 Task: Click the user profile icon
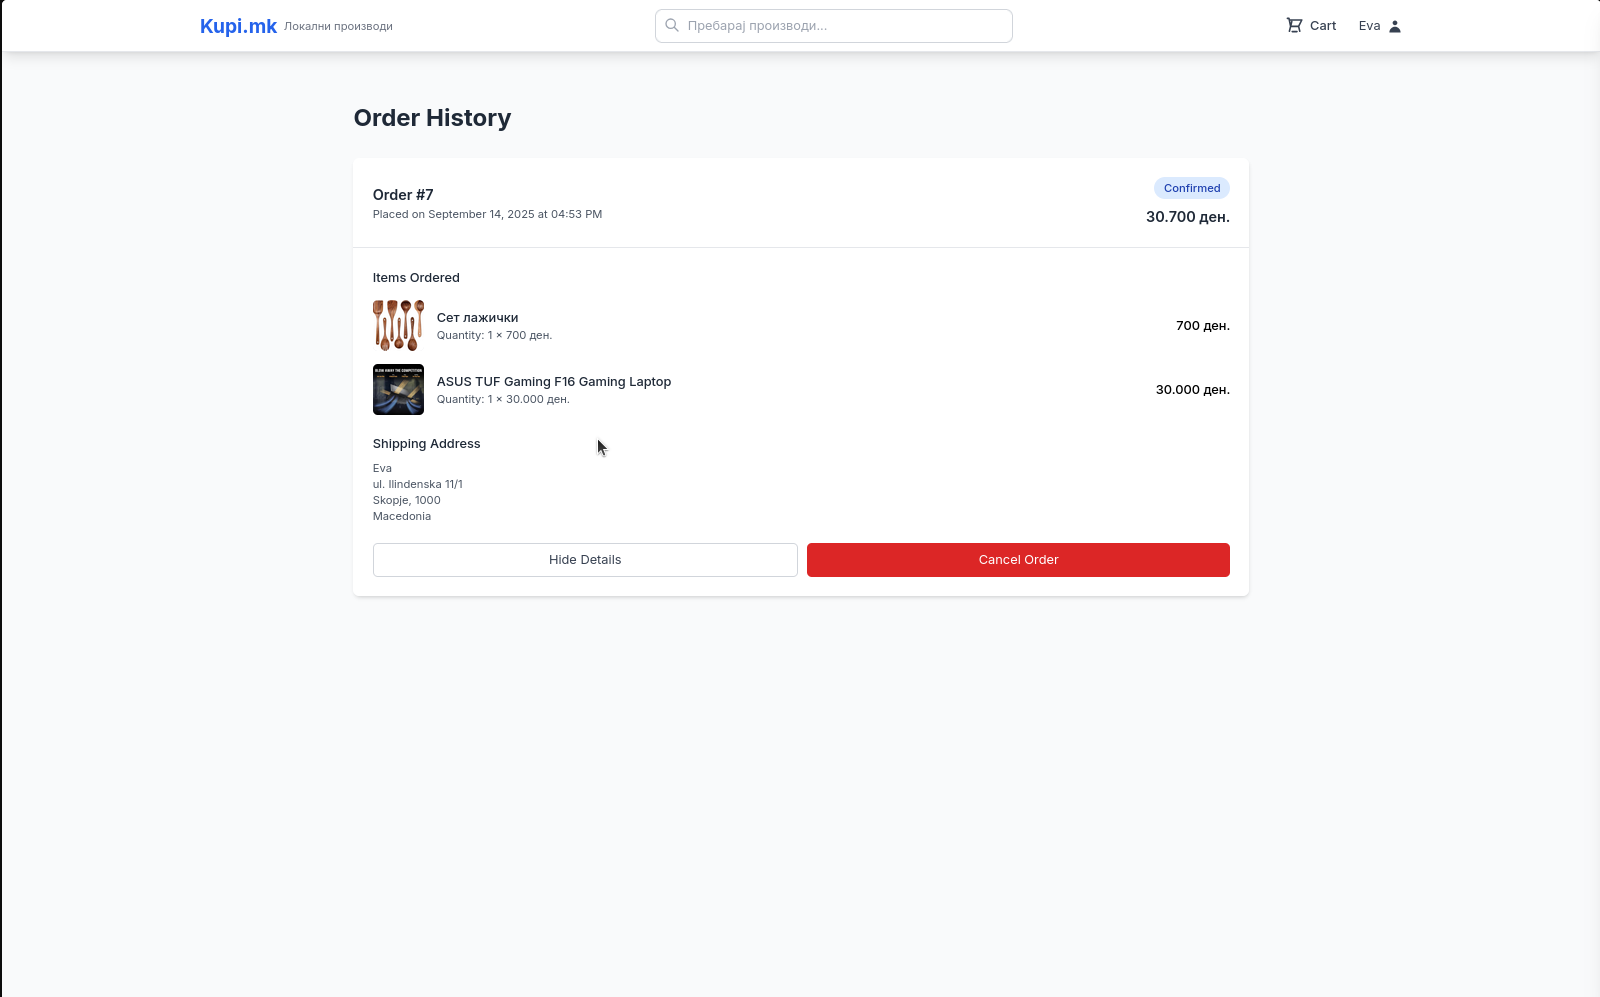pyautogui.click(x=1395, y=26)
